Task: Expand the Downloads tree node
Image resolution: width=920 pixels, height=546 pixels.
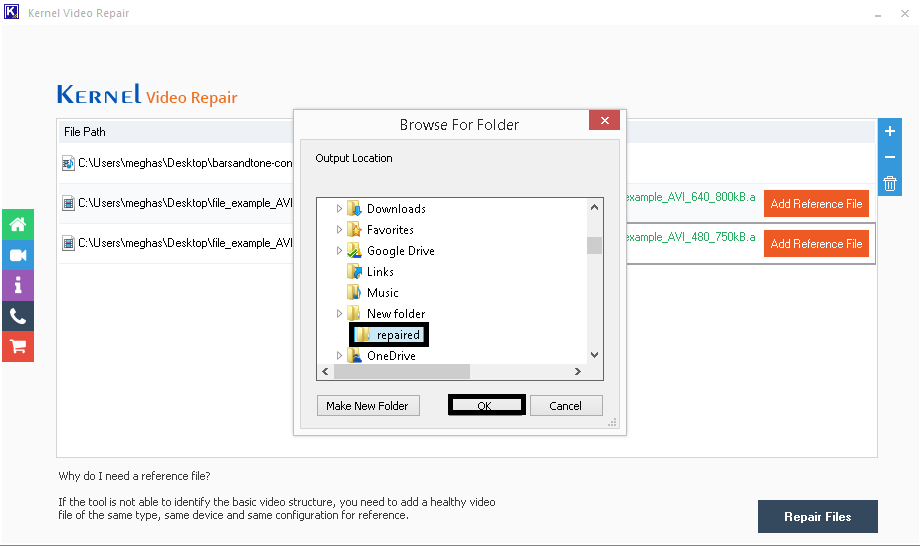Action: tap(339, 208)
